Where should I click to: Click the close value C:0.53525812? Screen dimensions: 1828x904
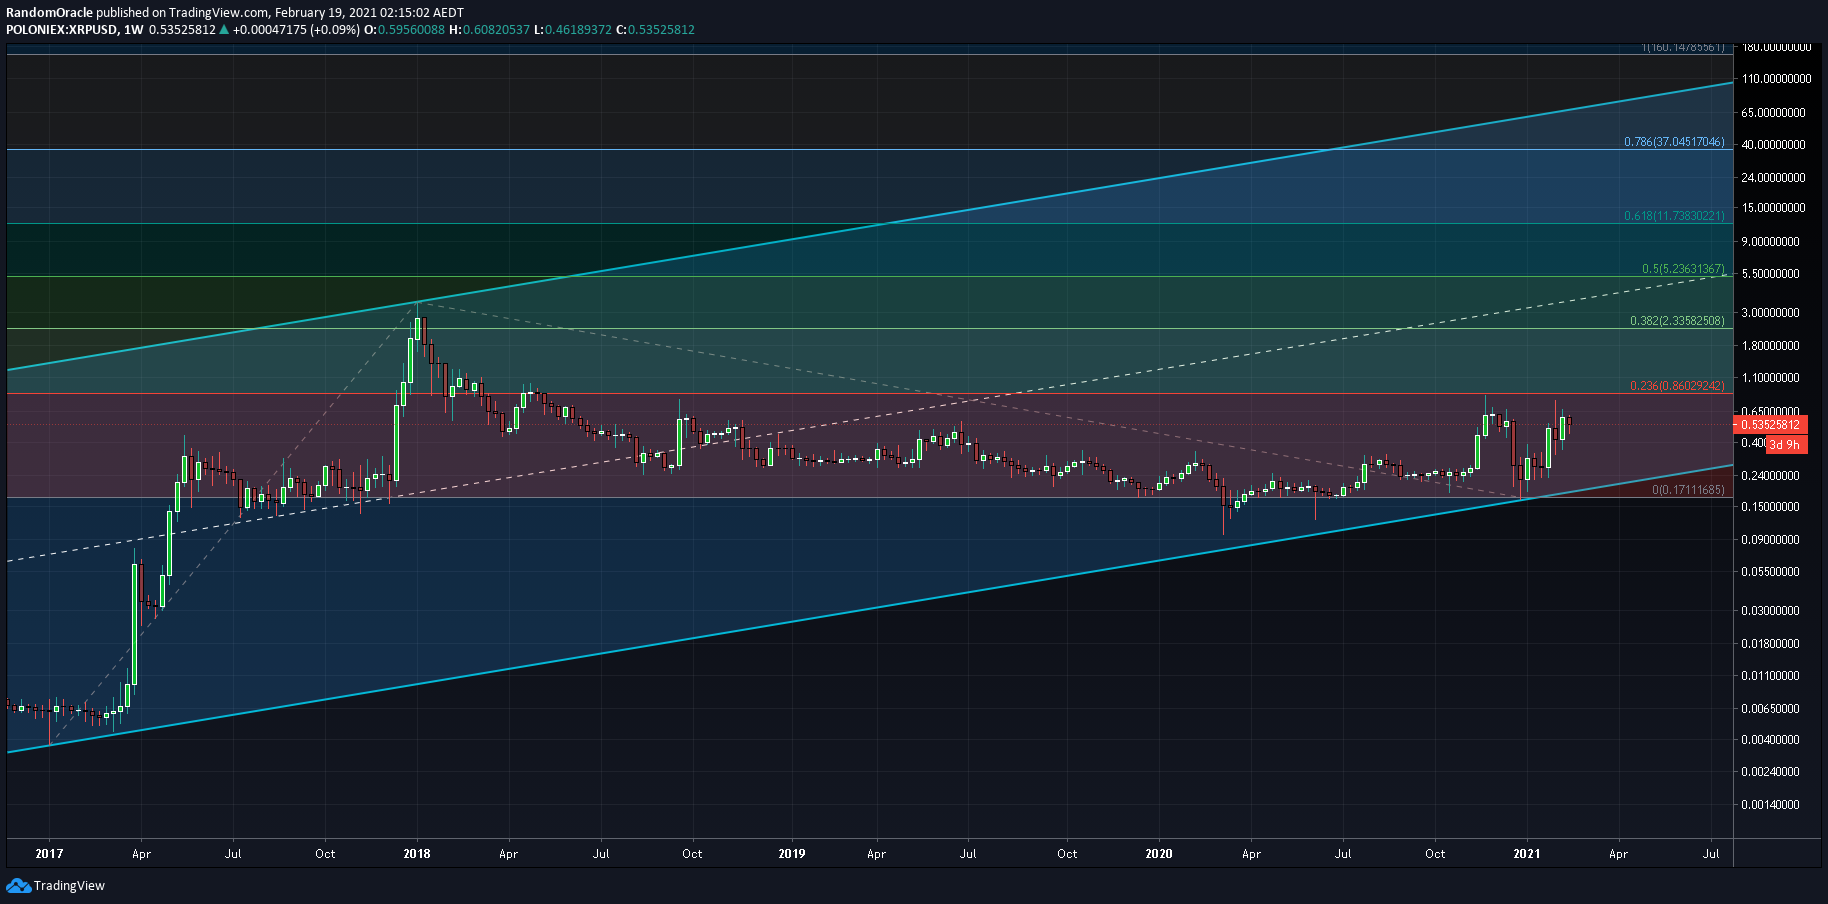pos(655,30)
